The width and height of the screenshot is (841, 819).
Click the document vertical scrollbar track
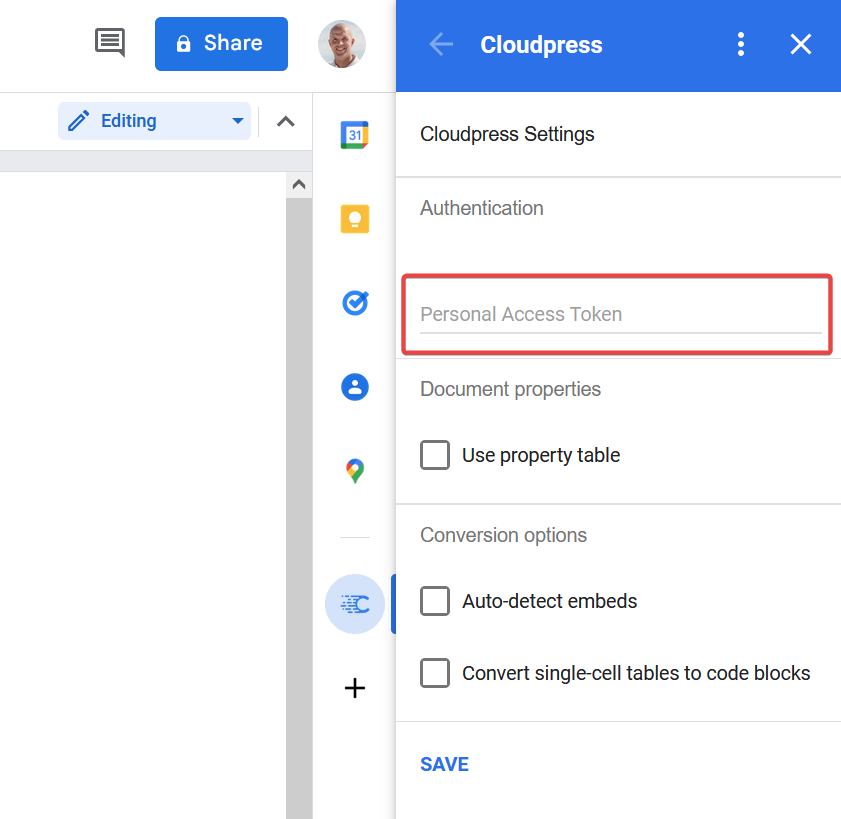pos(299,508)
